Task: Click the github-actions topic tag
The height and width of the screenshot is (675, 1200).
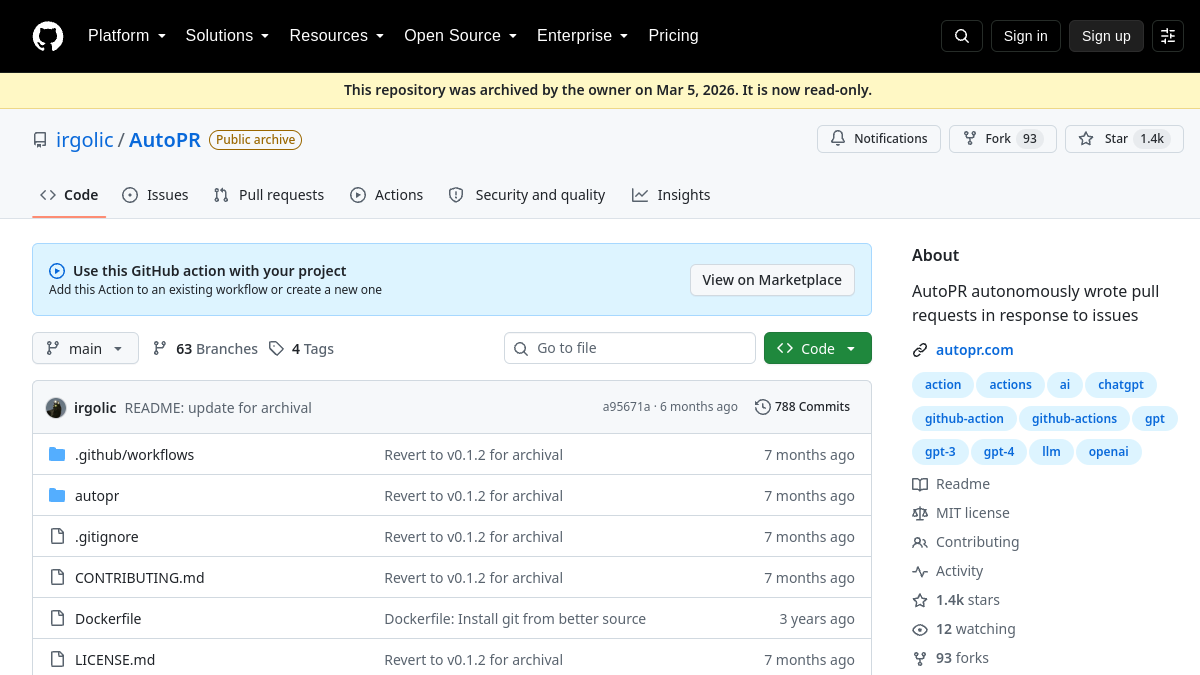Action: click(1075, 419)
